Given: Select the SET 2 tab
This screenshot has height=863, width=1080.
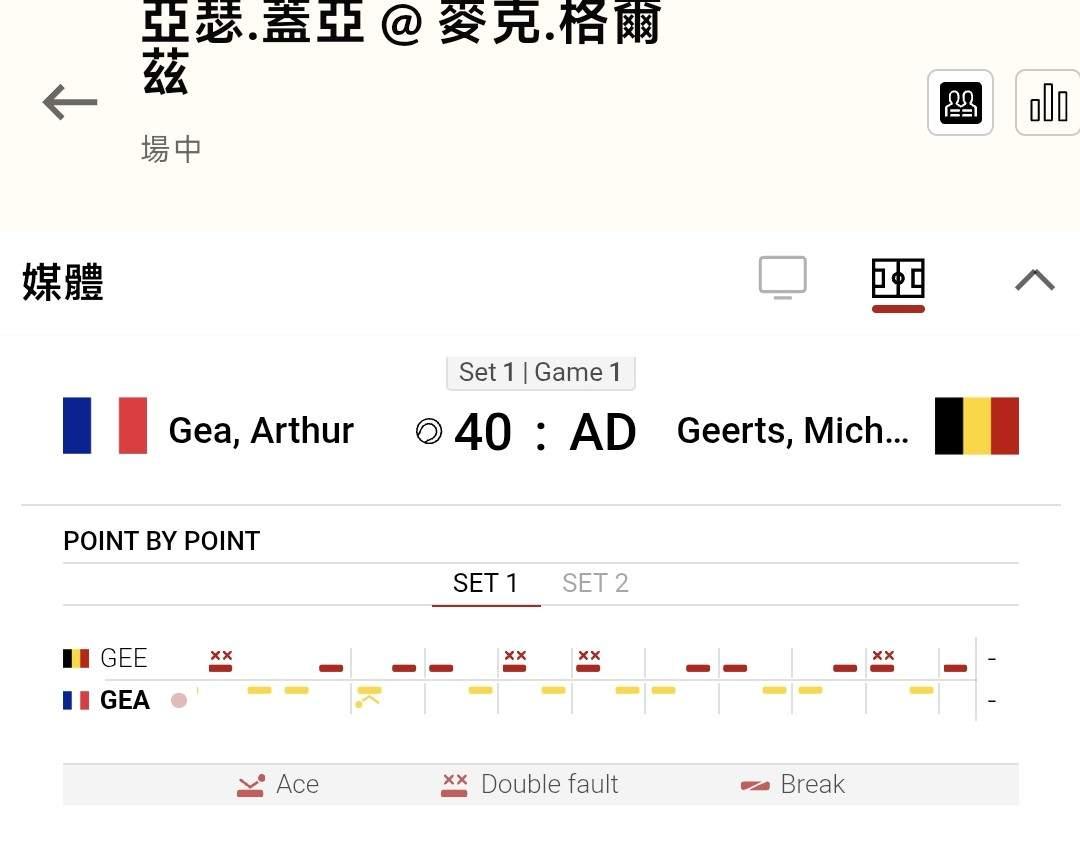Looking at the screenshot, I should tap(595, 583).
